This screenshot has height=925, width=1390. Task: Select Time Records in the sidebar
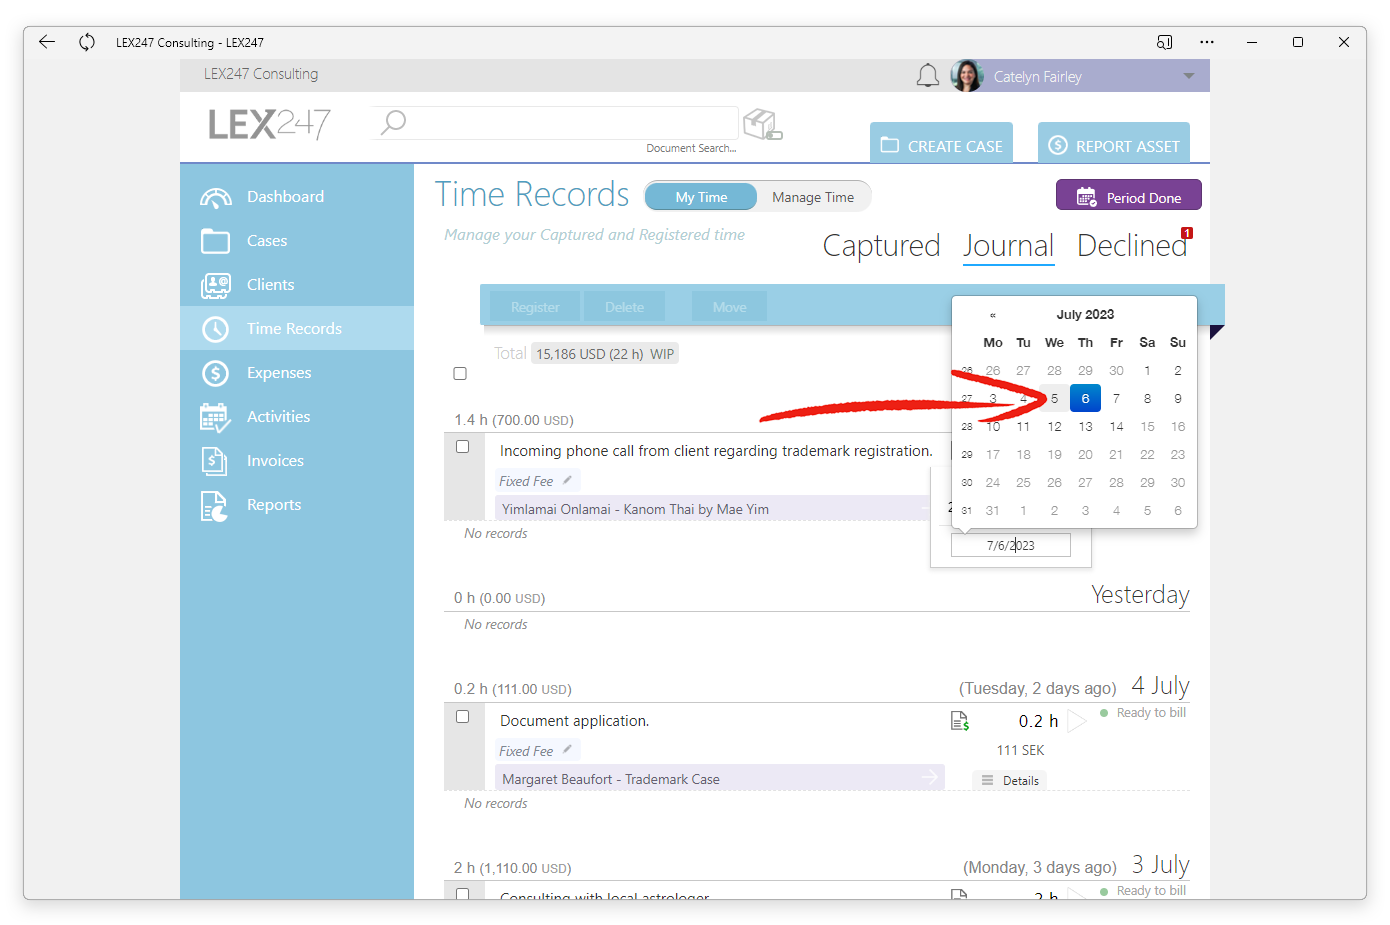pyautogui.click(x=297, y=328)
